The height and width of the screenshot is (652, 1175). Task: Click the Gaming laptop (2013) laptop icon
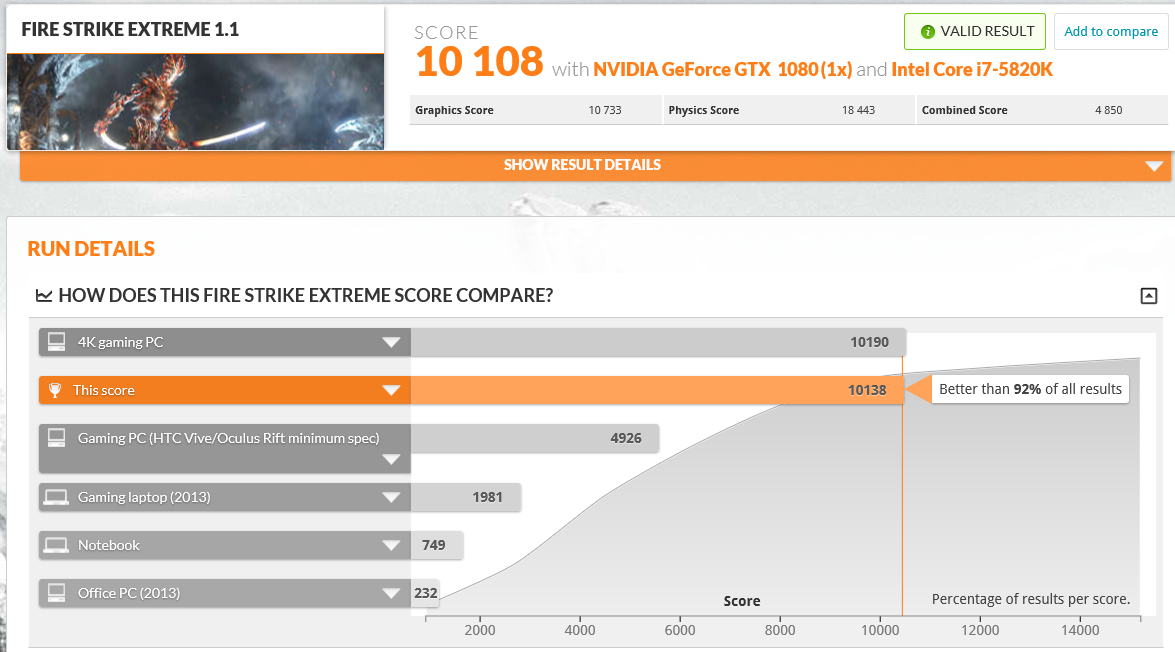(x=55, y=497)
